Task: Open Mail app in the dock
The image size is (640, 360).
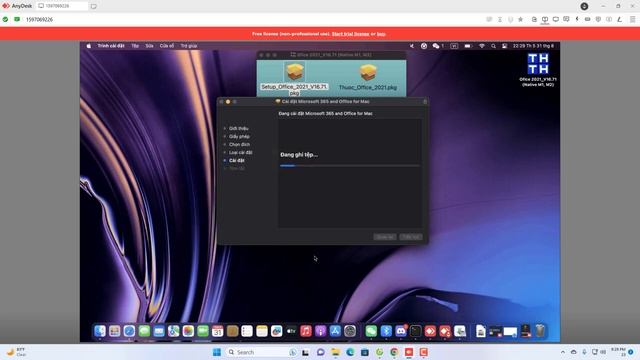Action: coord(159,331)
